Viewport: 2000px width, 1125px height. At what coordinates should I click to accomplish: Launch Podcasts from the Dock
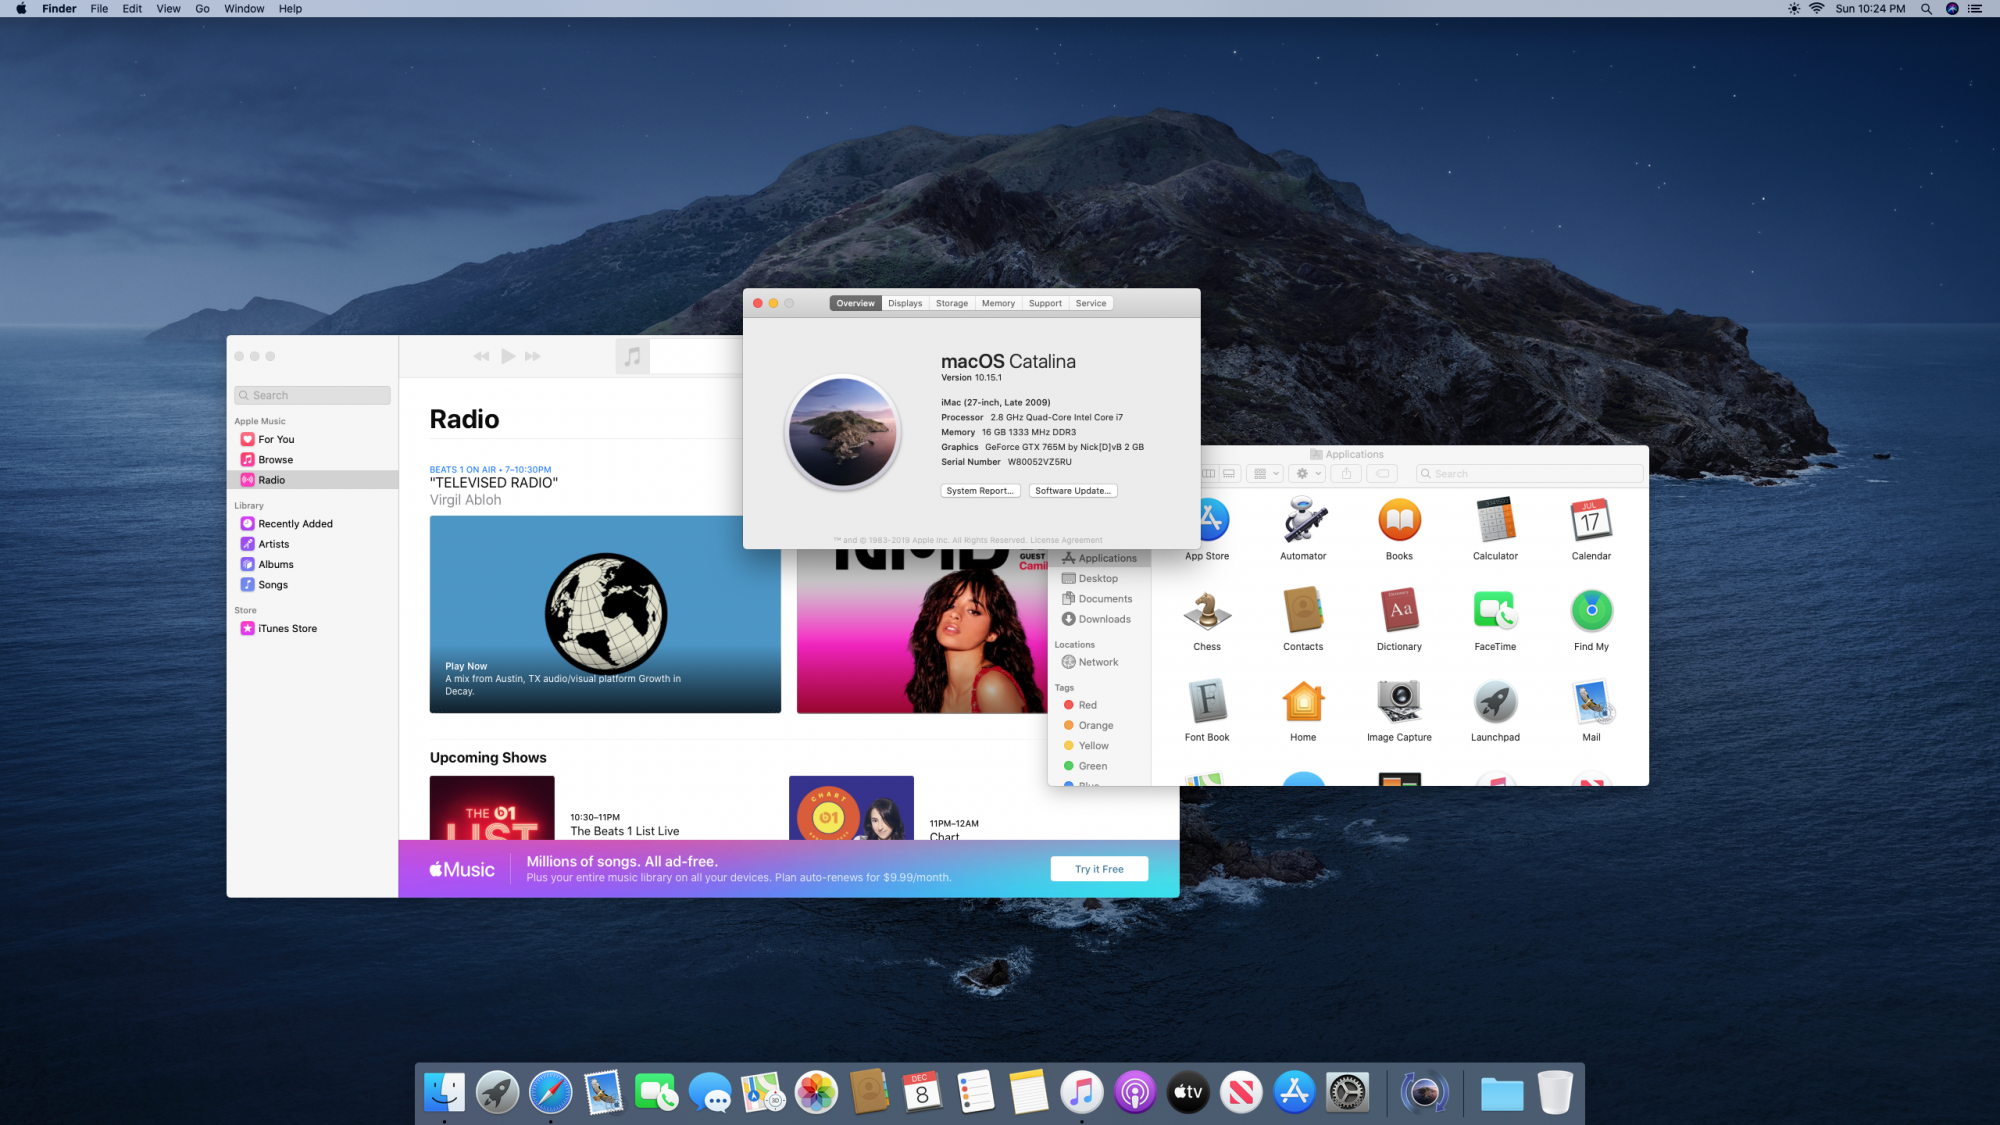pyautogui.click(x=1135, y=1092)
